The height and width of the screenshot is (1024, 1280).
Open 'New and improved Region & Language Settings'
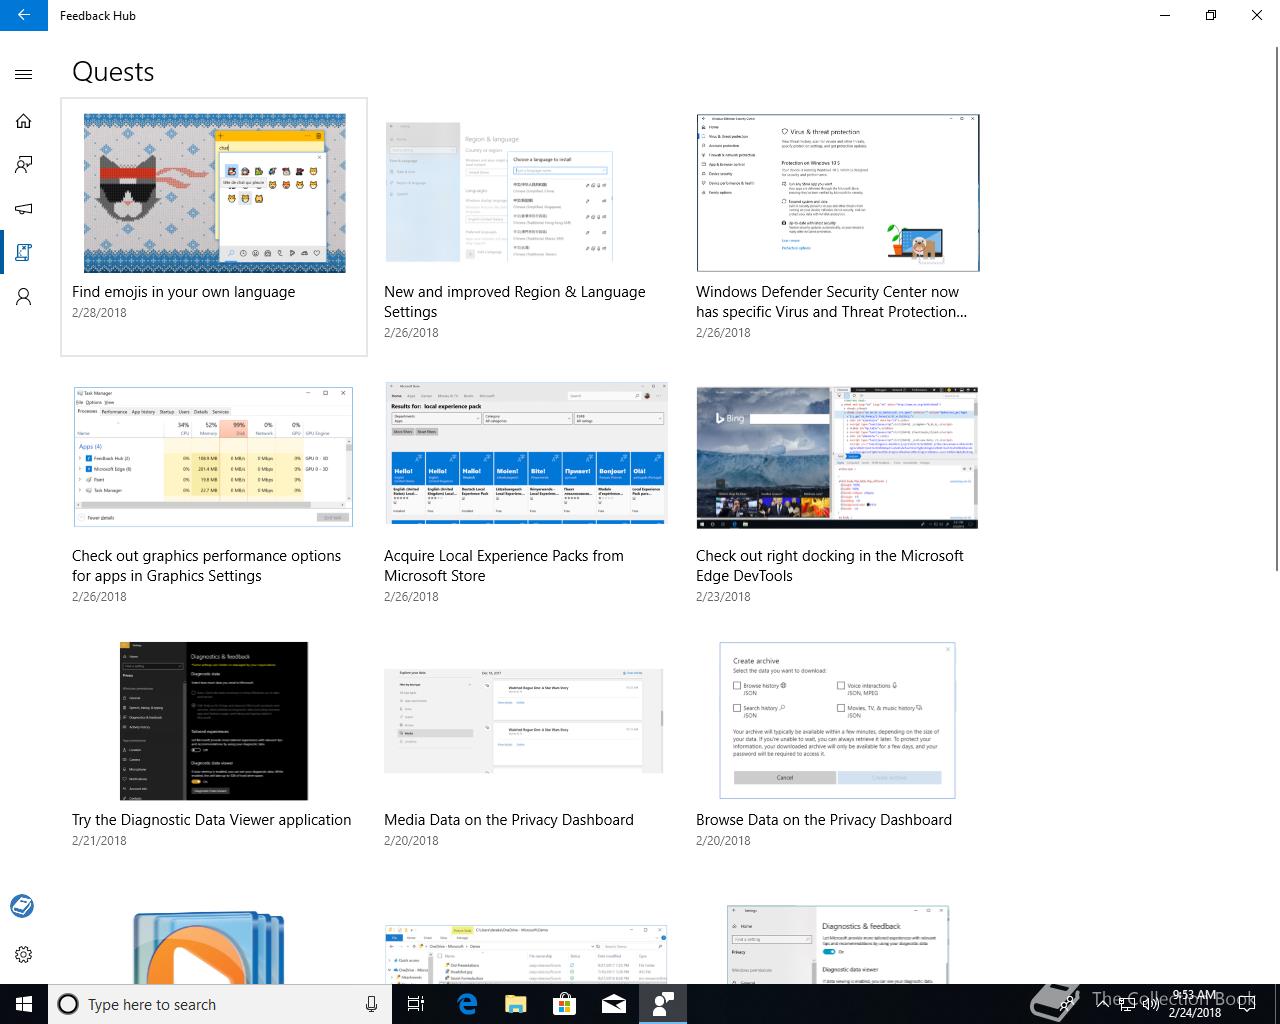(x=515, y=302)
